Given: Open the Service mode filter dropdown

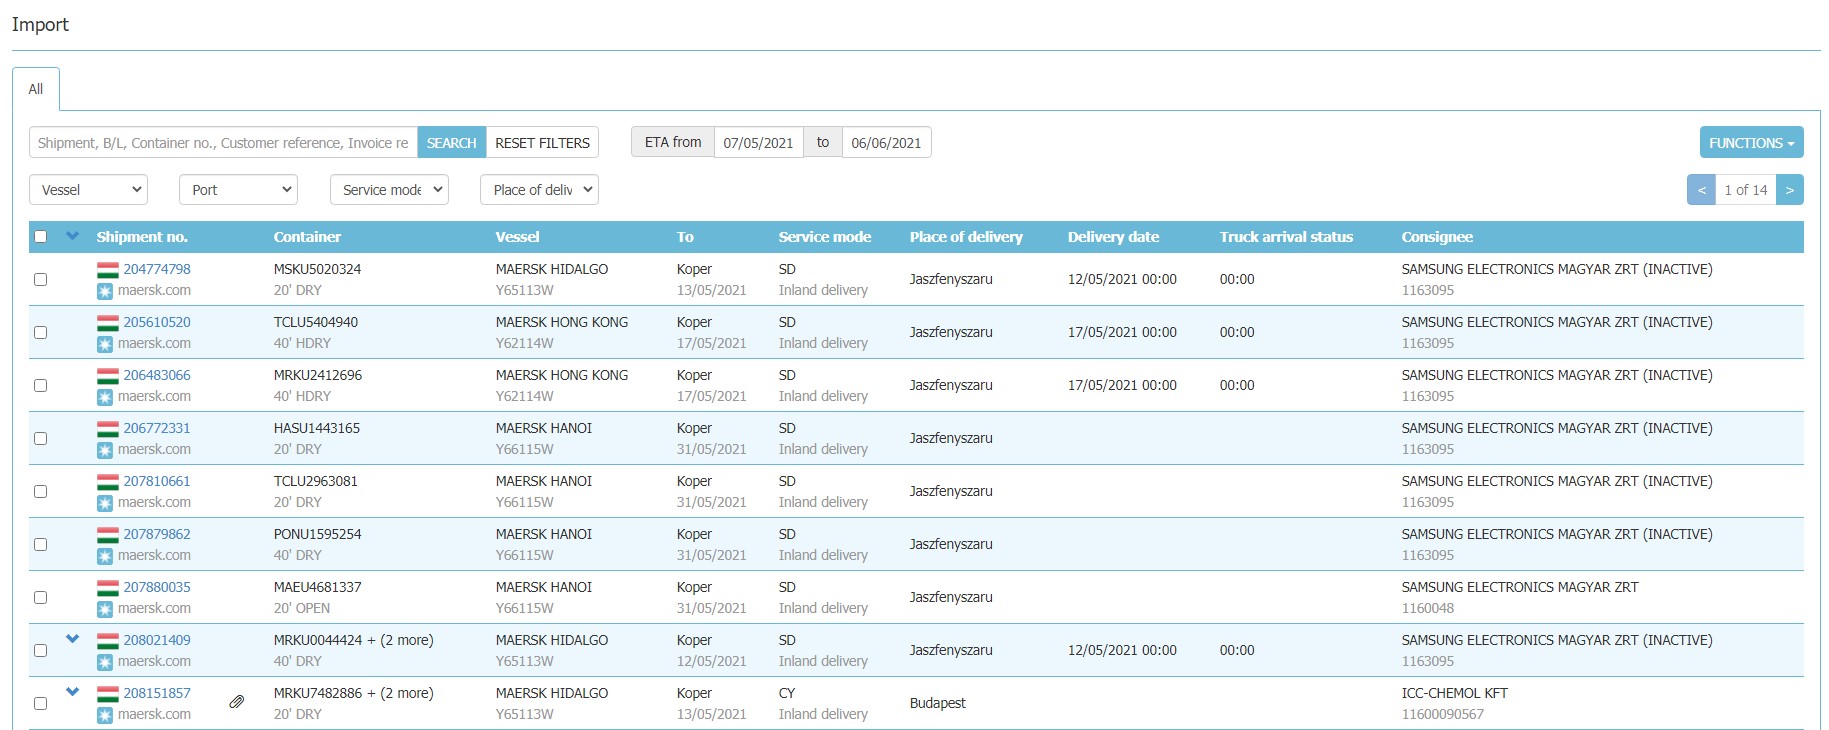Looking at the screenshot, I should (x=389, y=190).
